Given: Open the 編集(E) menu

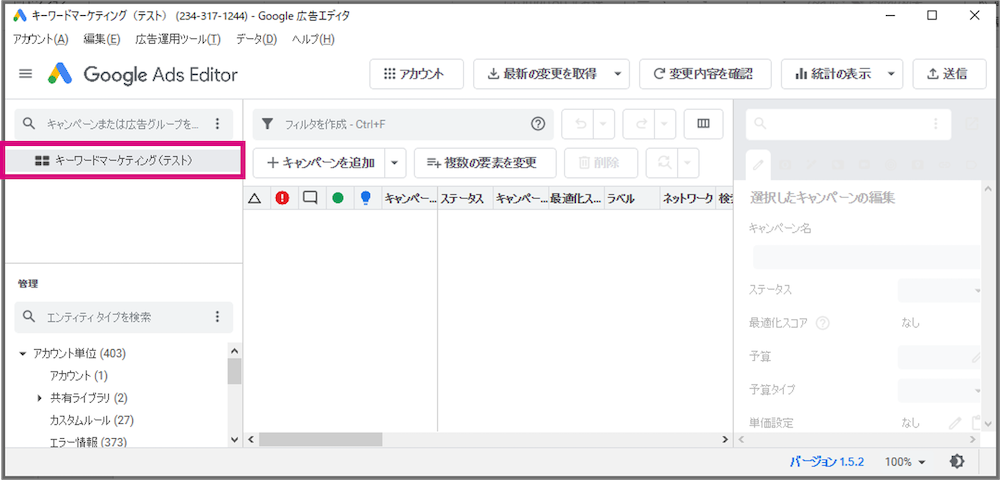Looking at the screenshot, I should tap(102, 39).
